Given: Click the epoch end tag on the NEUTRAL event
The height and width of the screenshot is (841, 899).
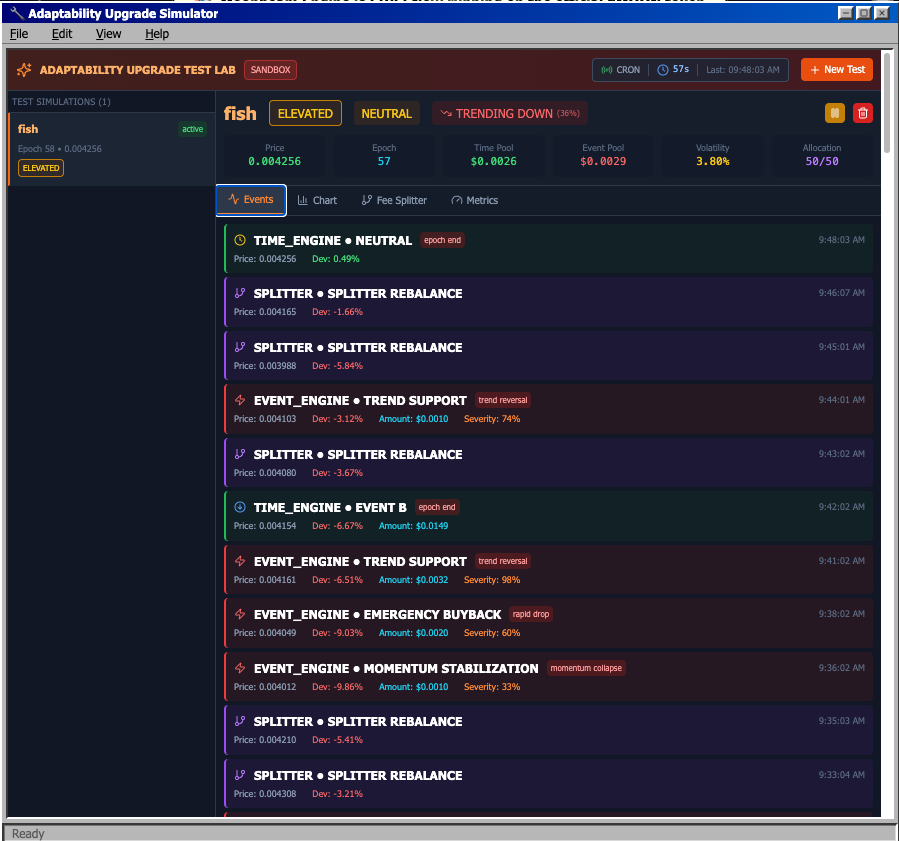Looking at the screenshot, I should [x=442, y=240].
